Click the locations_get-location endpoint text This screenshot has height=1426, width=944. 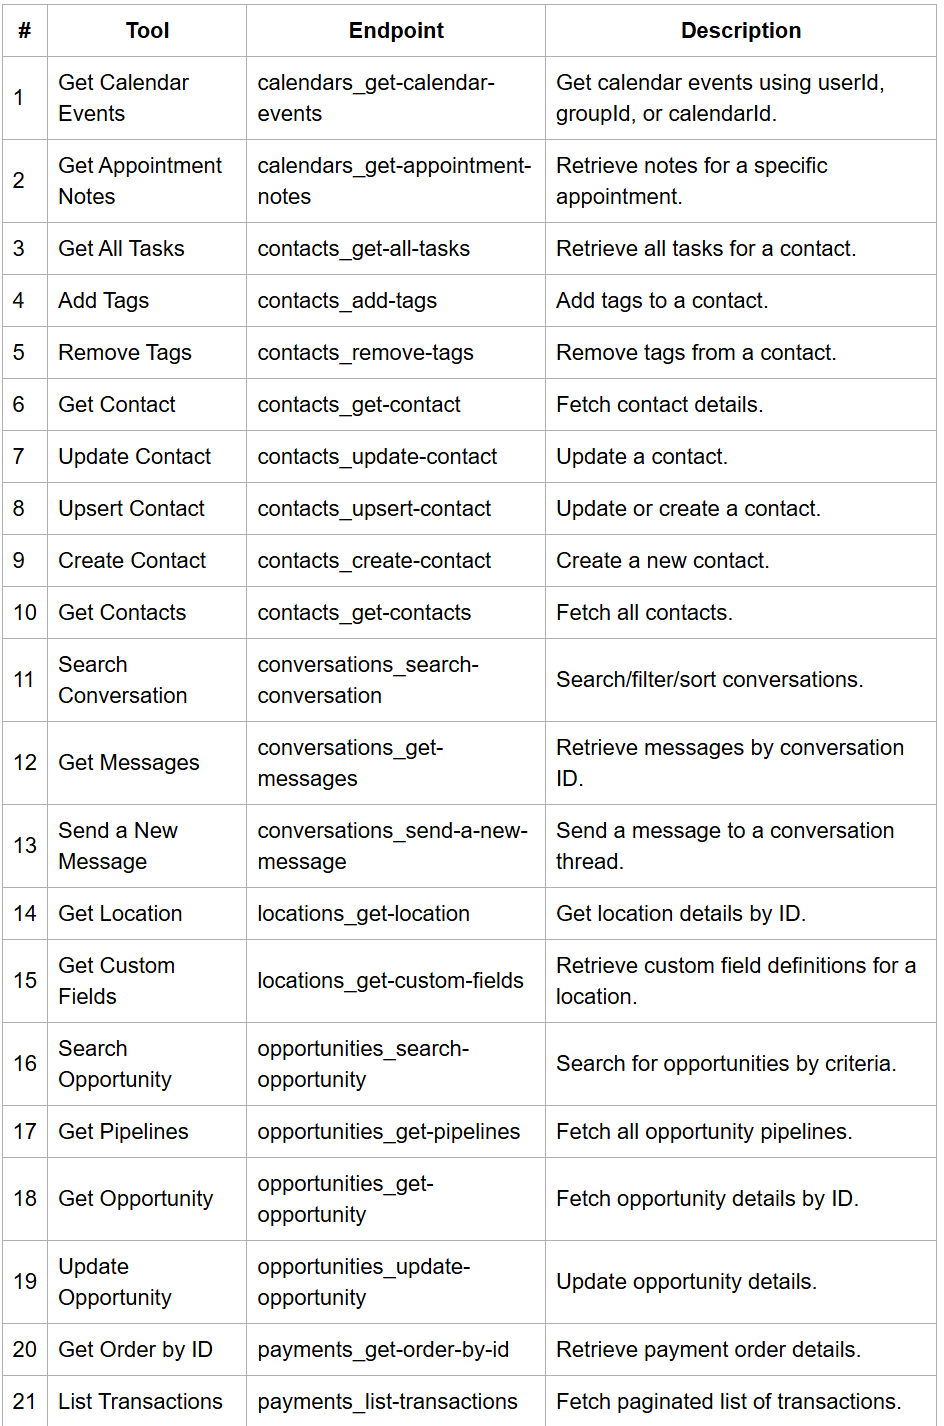[363, 914]
